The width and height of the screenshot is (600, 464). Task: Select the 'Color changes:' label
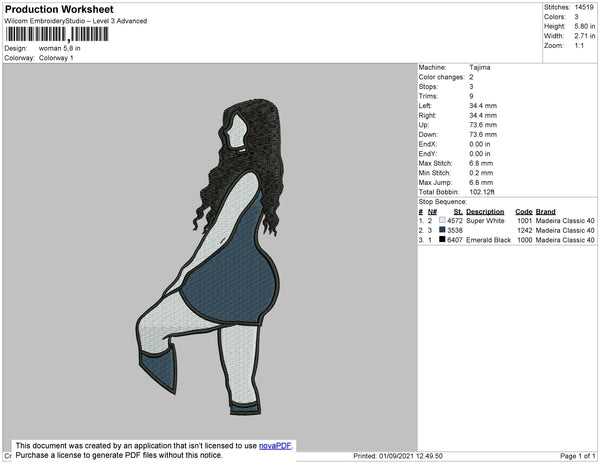[x=442, y=77]
